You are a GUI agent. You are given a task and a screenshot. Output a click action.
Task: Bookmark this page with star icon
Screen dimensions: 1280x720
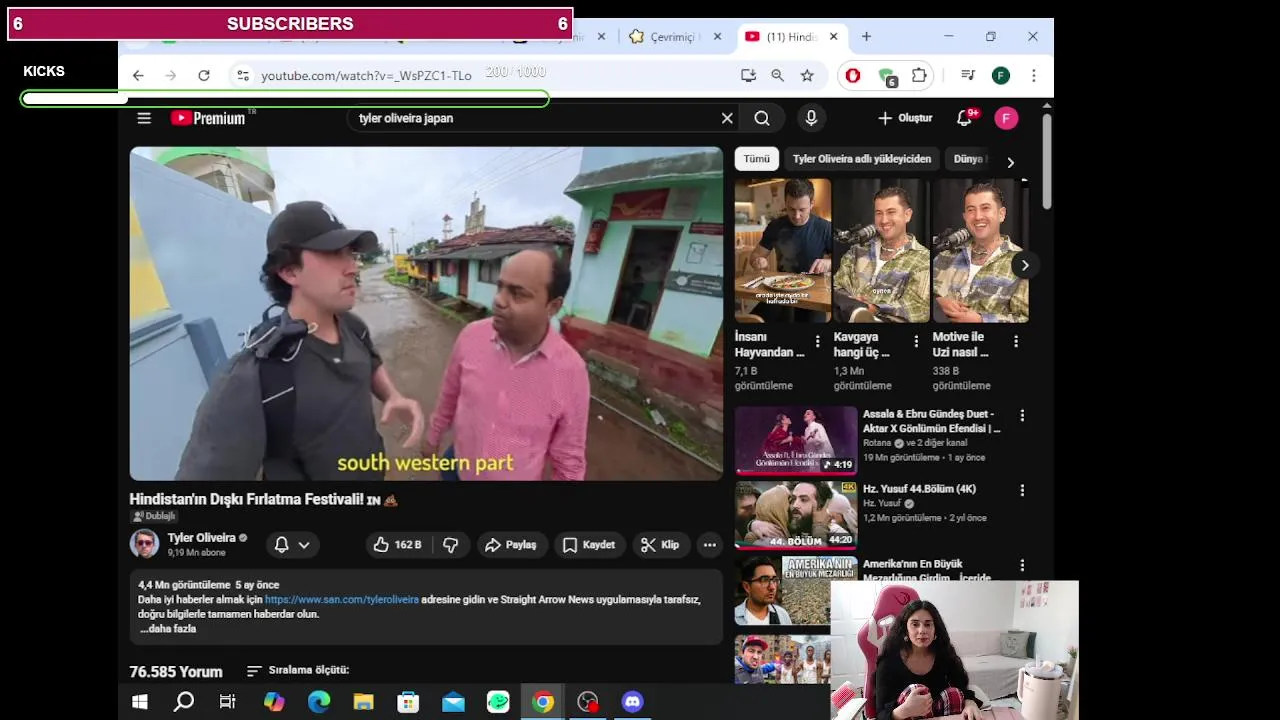coord(807,75)
